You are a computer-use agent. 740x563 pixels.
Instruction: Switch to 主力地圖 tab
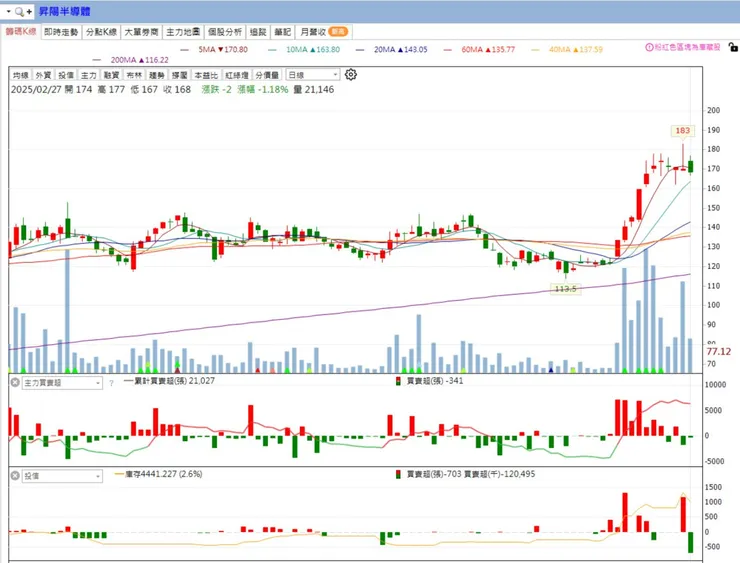tap(183, 32)
